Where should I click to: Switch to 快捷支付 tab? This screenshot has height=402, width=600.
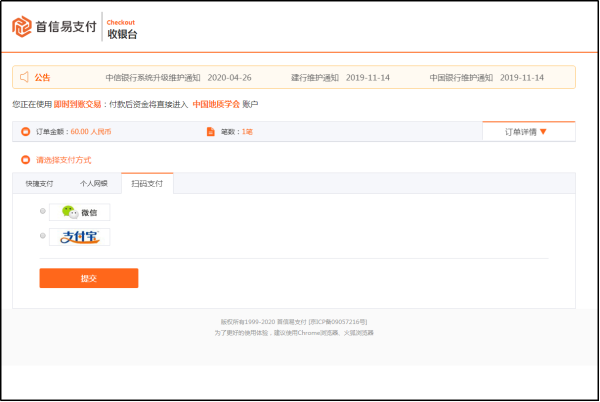[39, 184]
